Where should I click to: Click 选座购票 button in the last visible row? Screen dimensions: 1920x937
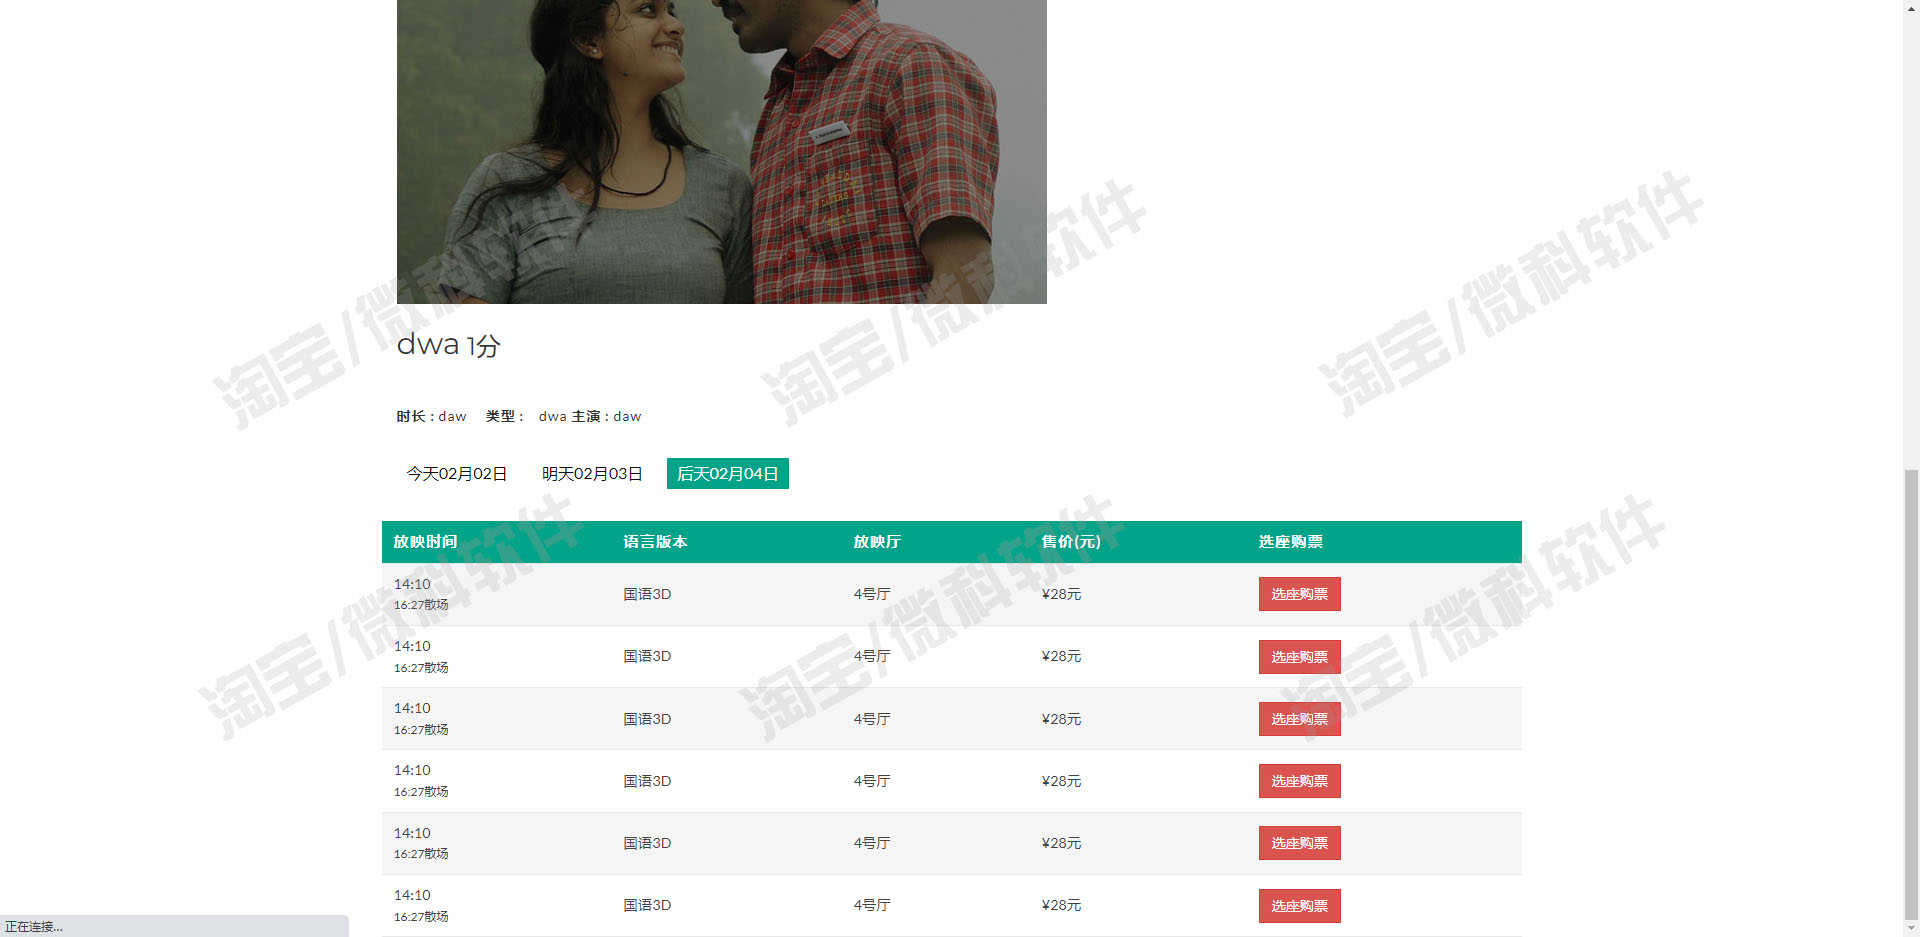point(1299,906)
